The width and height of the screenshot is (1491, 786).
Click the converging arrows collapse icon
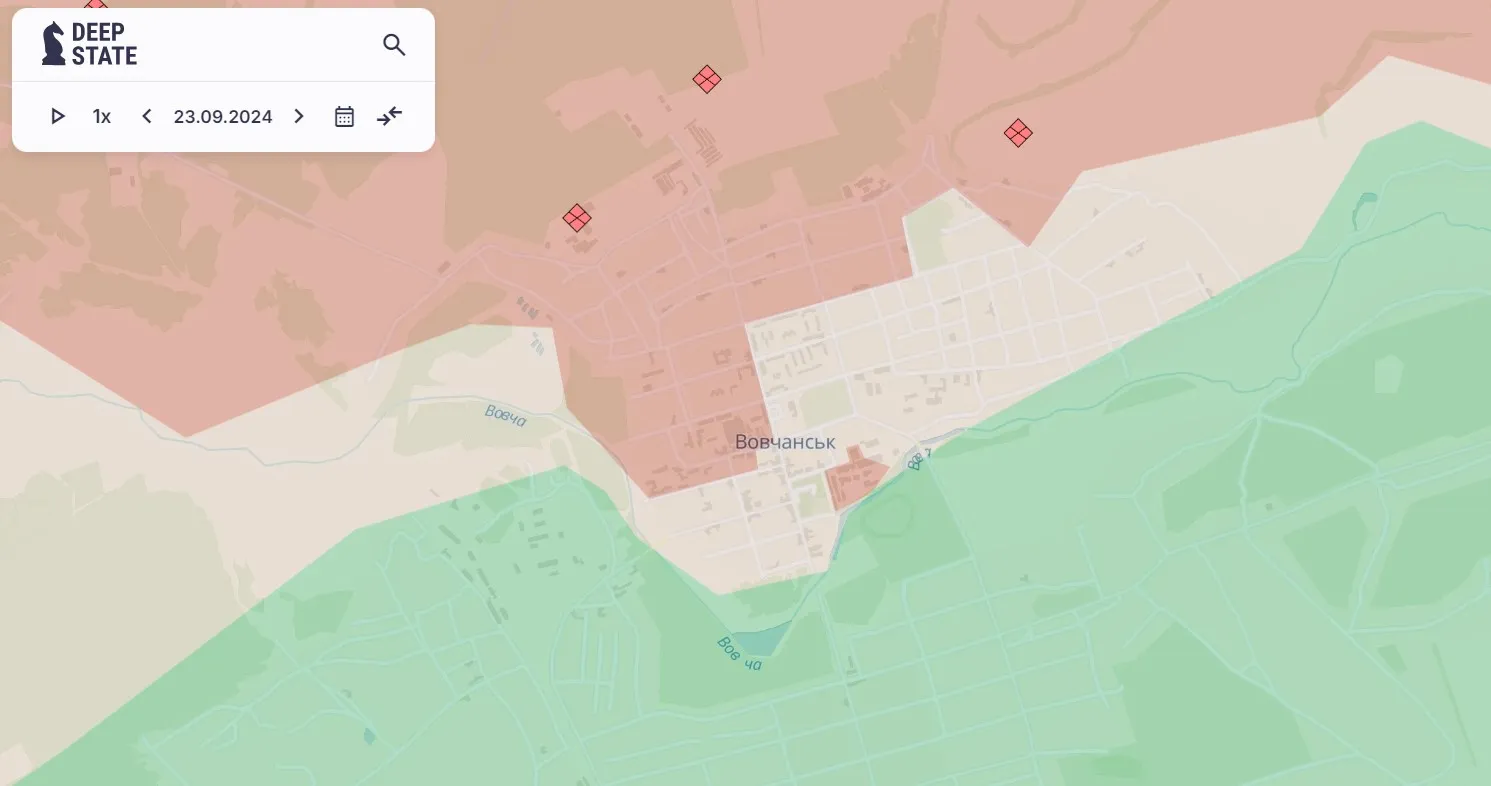(389, 116)
